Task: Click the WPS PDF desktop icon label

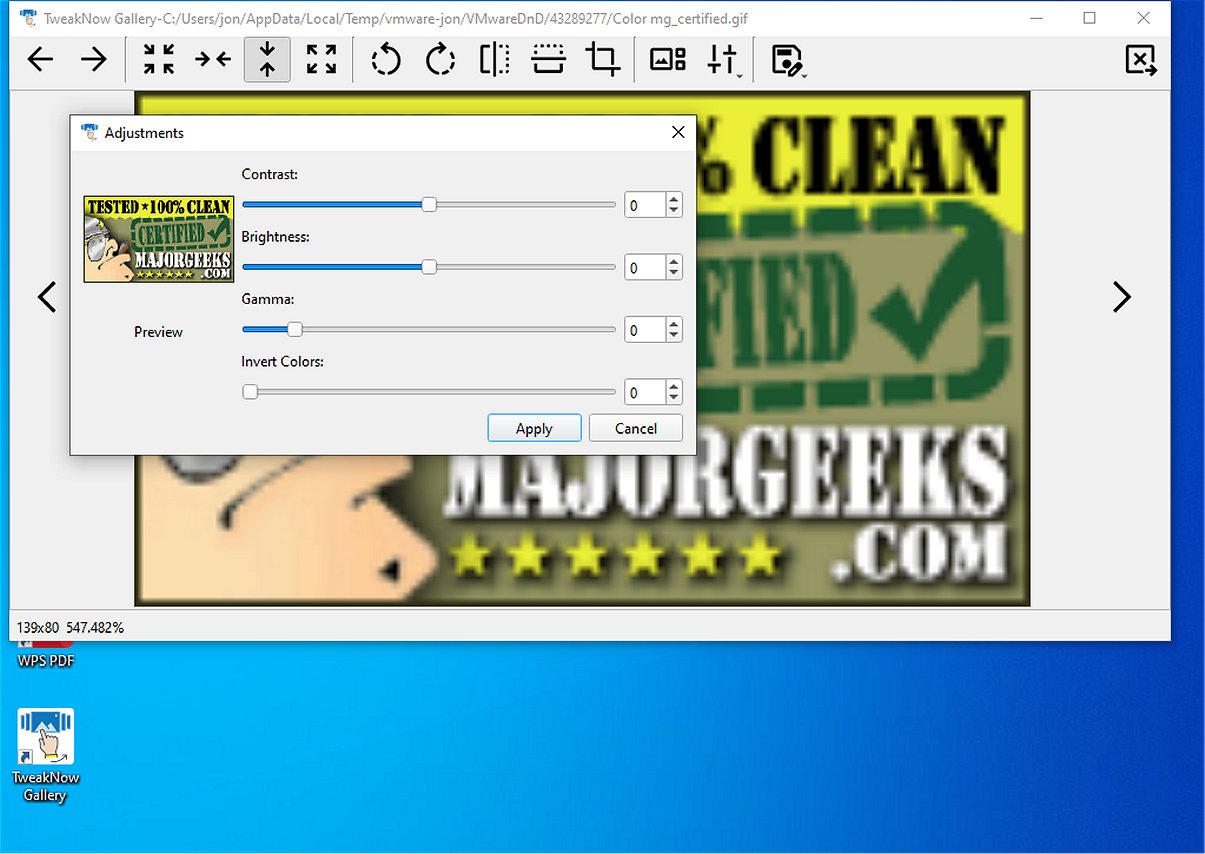Action: coord(46,661)
